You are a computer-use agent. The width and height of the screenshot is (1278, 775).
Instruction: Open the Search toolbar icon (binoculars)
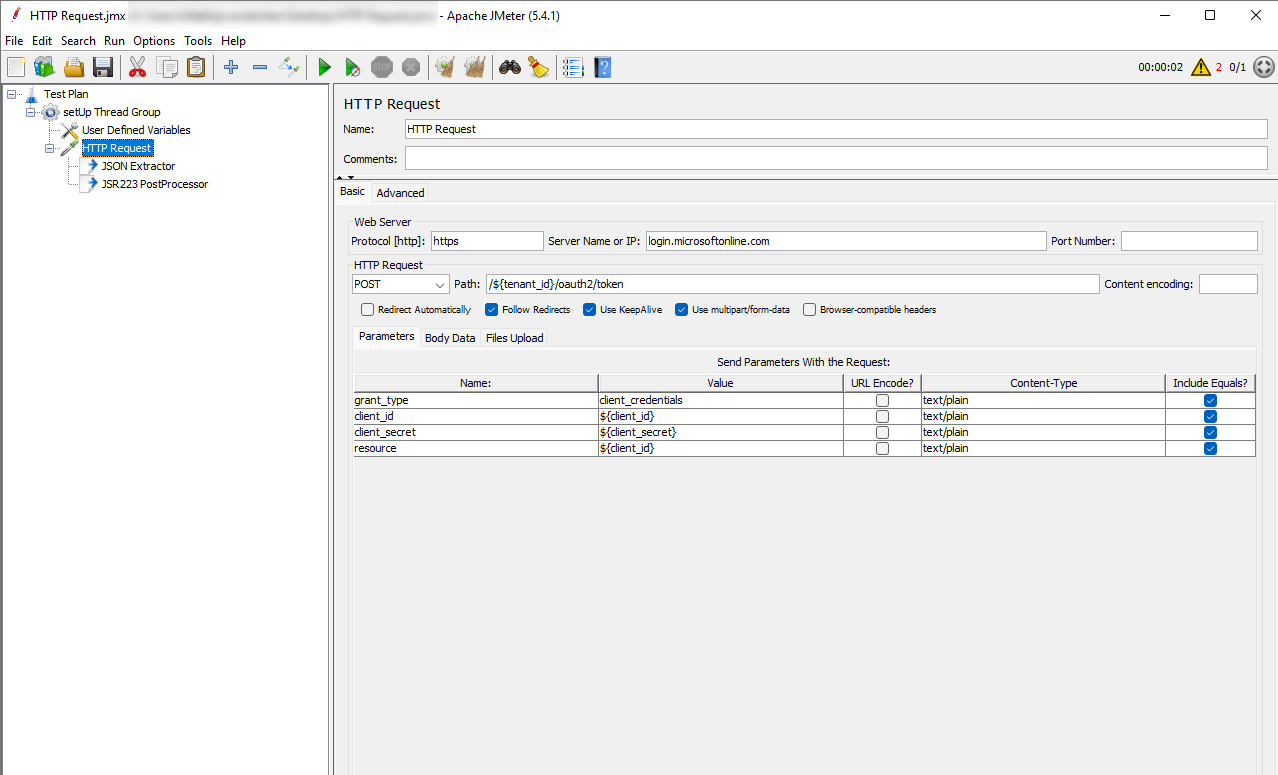509,67
